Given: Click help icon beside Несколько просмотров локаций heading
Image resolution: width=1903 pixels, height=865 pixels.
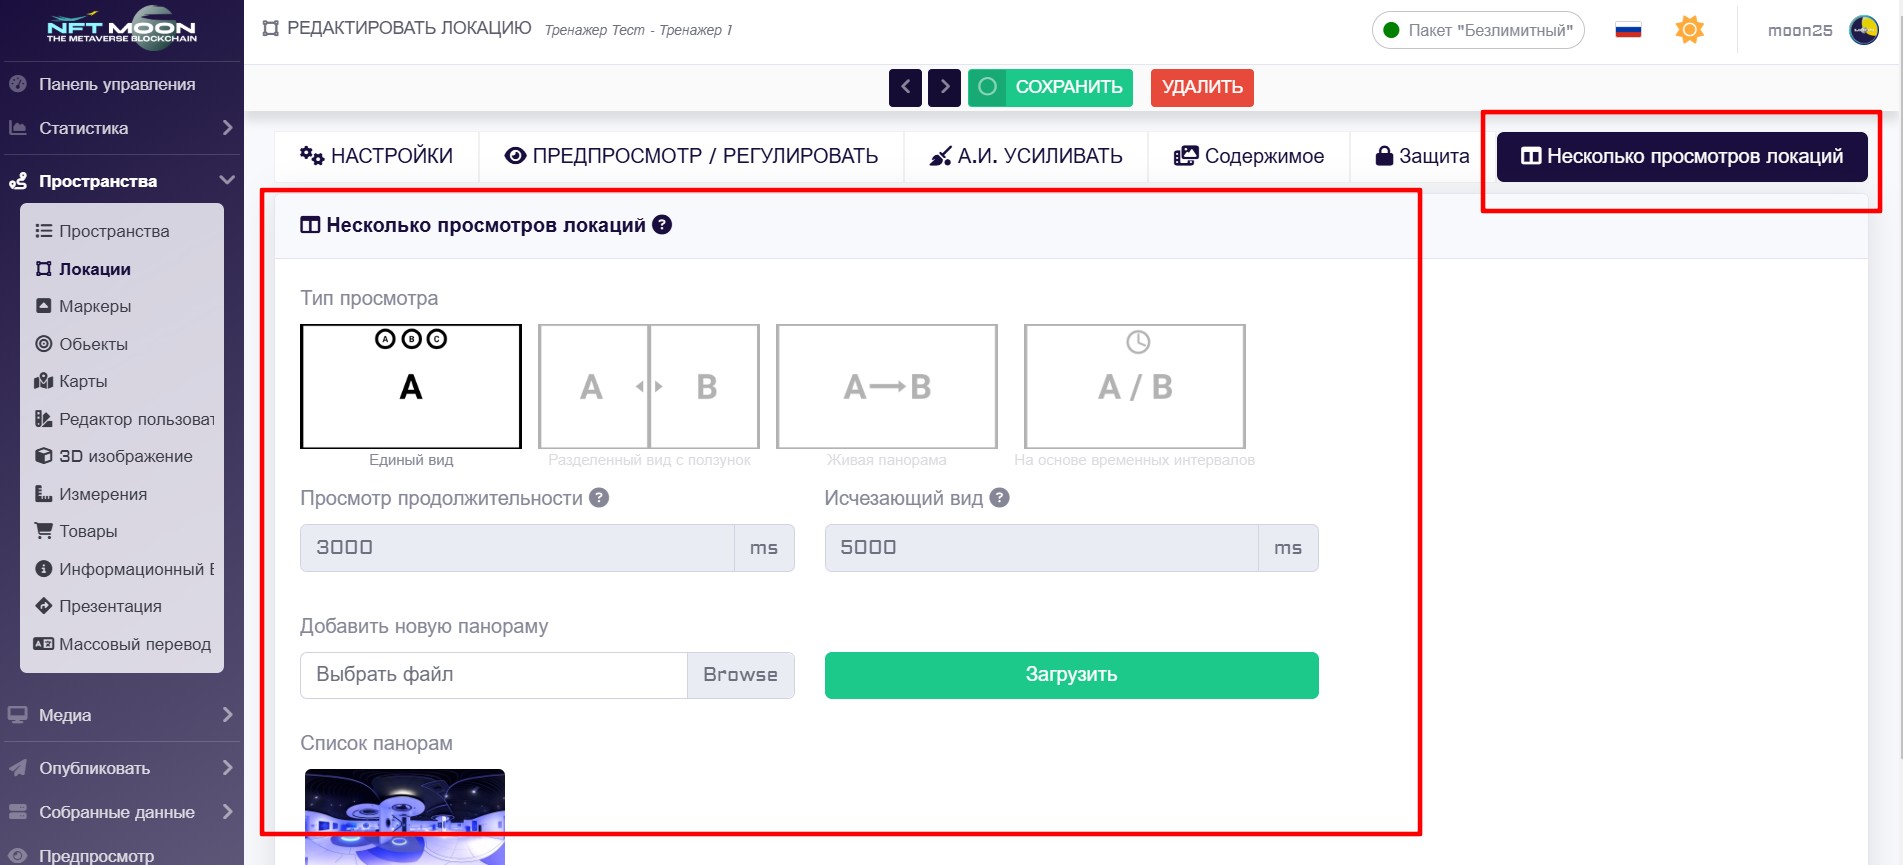Looking at the screenshot, I should tap(662, 225).
